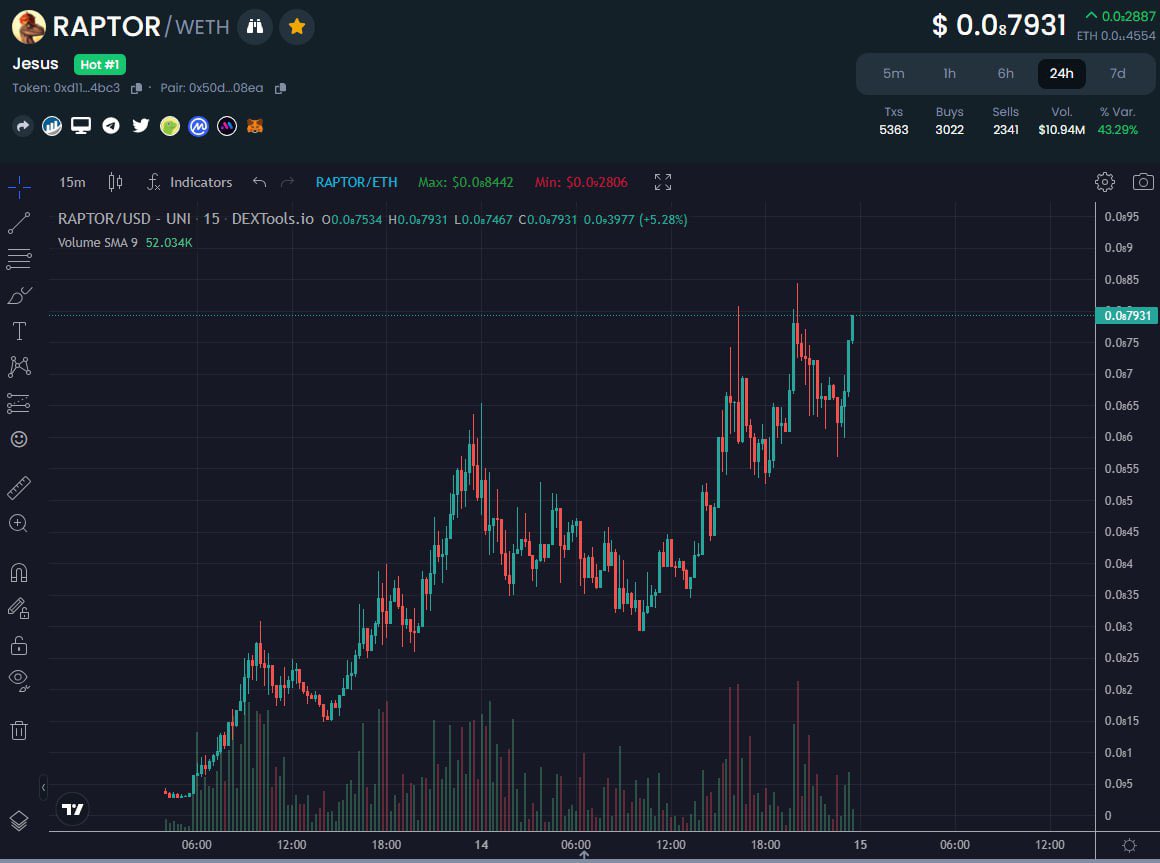Select the 5m stats tab
1160x863 pixels.
[893, 73]
